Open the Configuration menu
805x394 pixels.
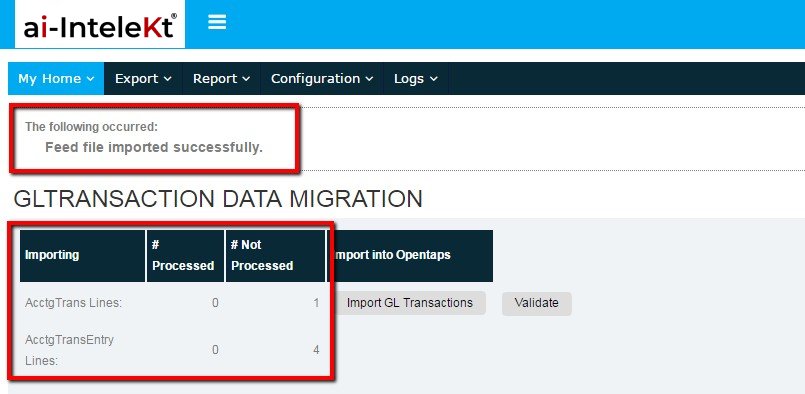(x=322, y=79)
